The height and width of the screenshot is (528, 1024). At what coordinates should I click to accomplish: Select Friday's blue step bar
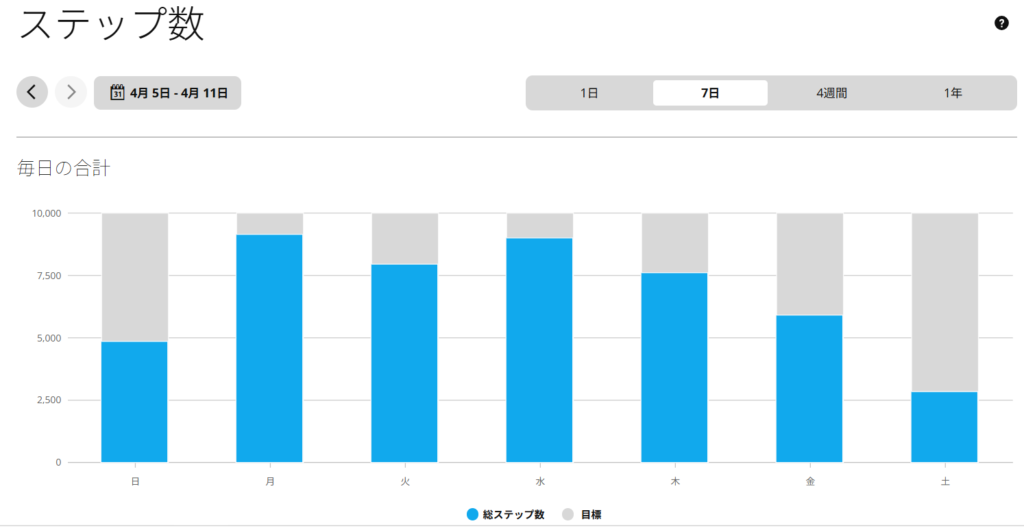click(810, 388)
